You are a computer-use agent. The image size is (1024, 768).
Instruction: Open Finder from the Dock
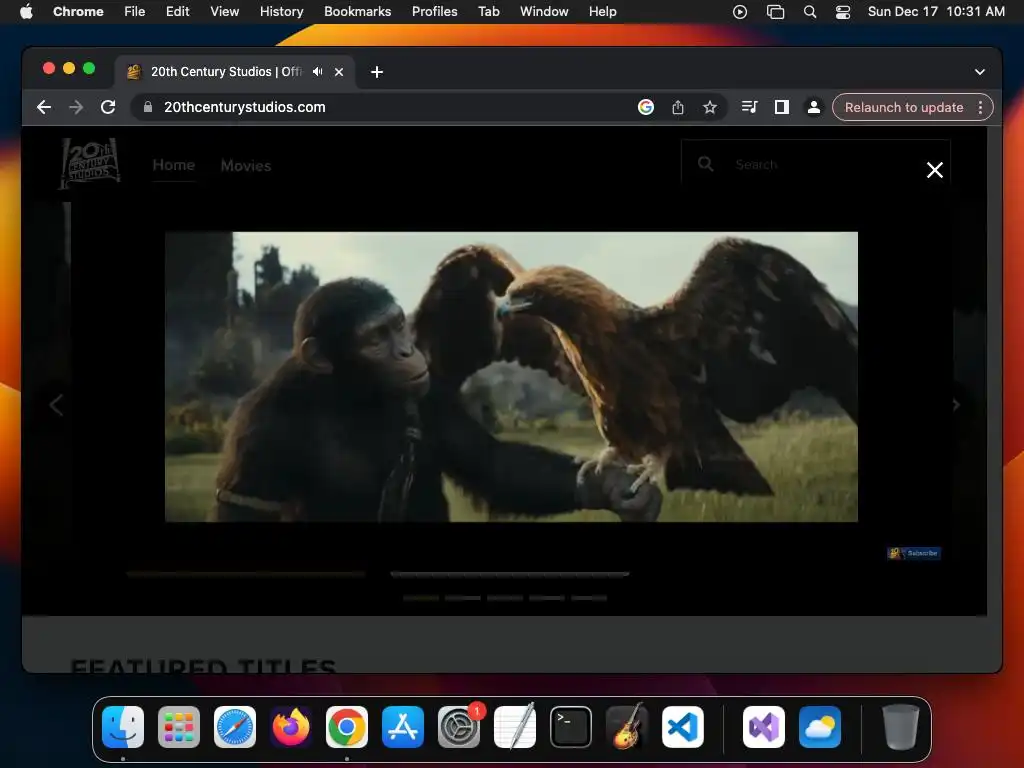point(123,727)
